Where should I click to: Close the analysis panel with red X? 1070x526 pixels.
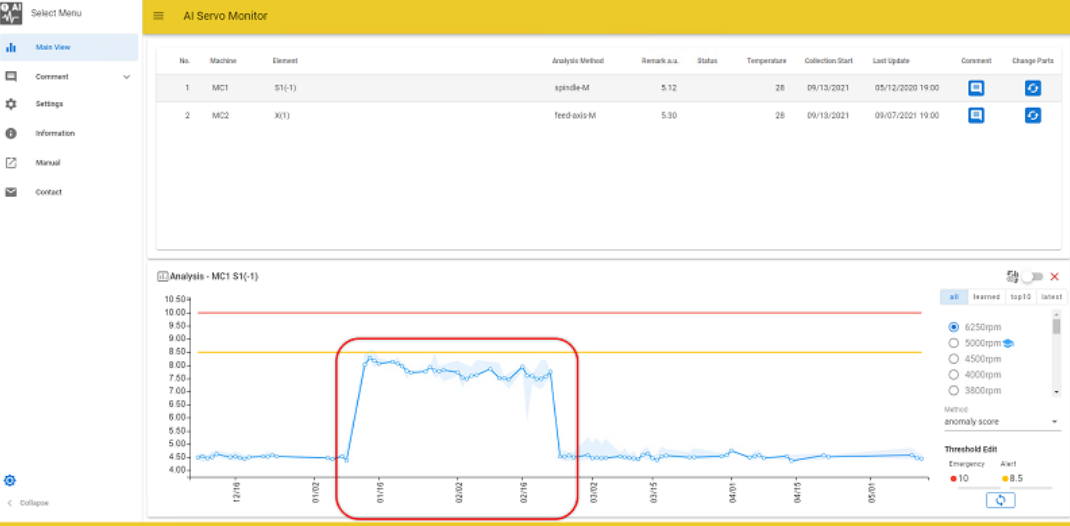tap(1054, 276)
